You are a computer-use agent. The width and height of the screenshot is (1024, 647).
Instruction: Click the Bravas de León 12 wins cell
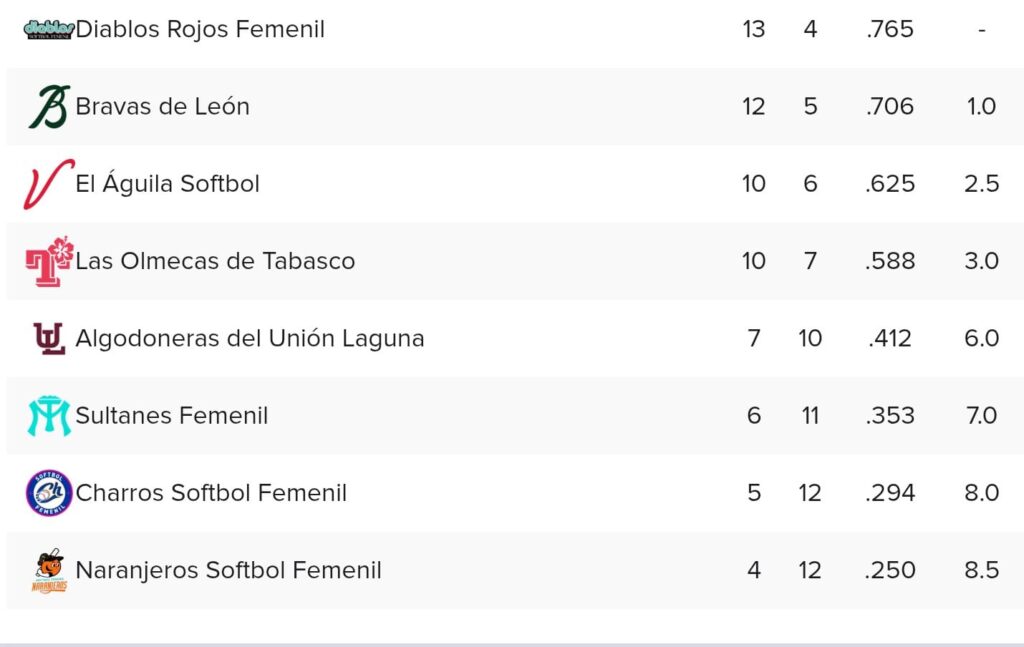click(x=754, y=107)
